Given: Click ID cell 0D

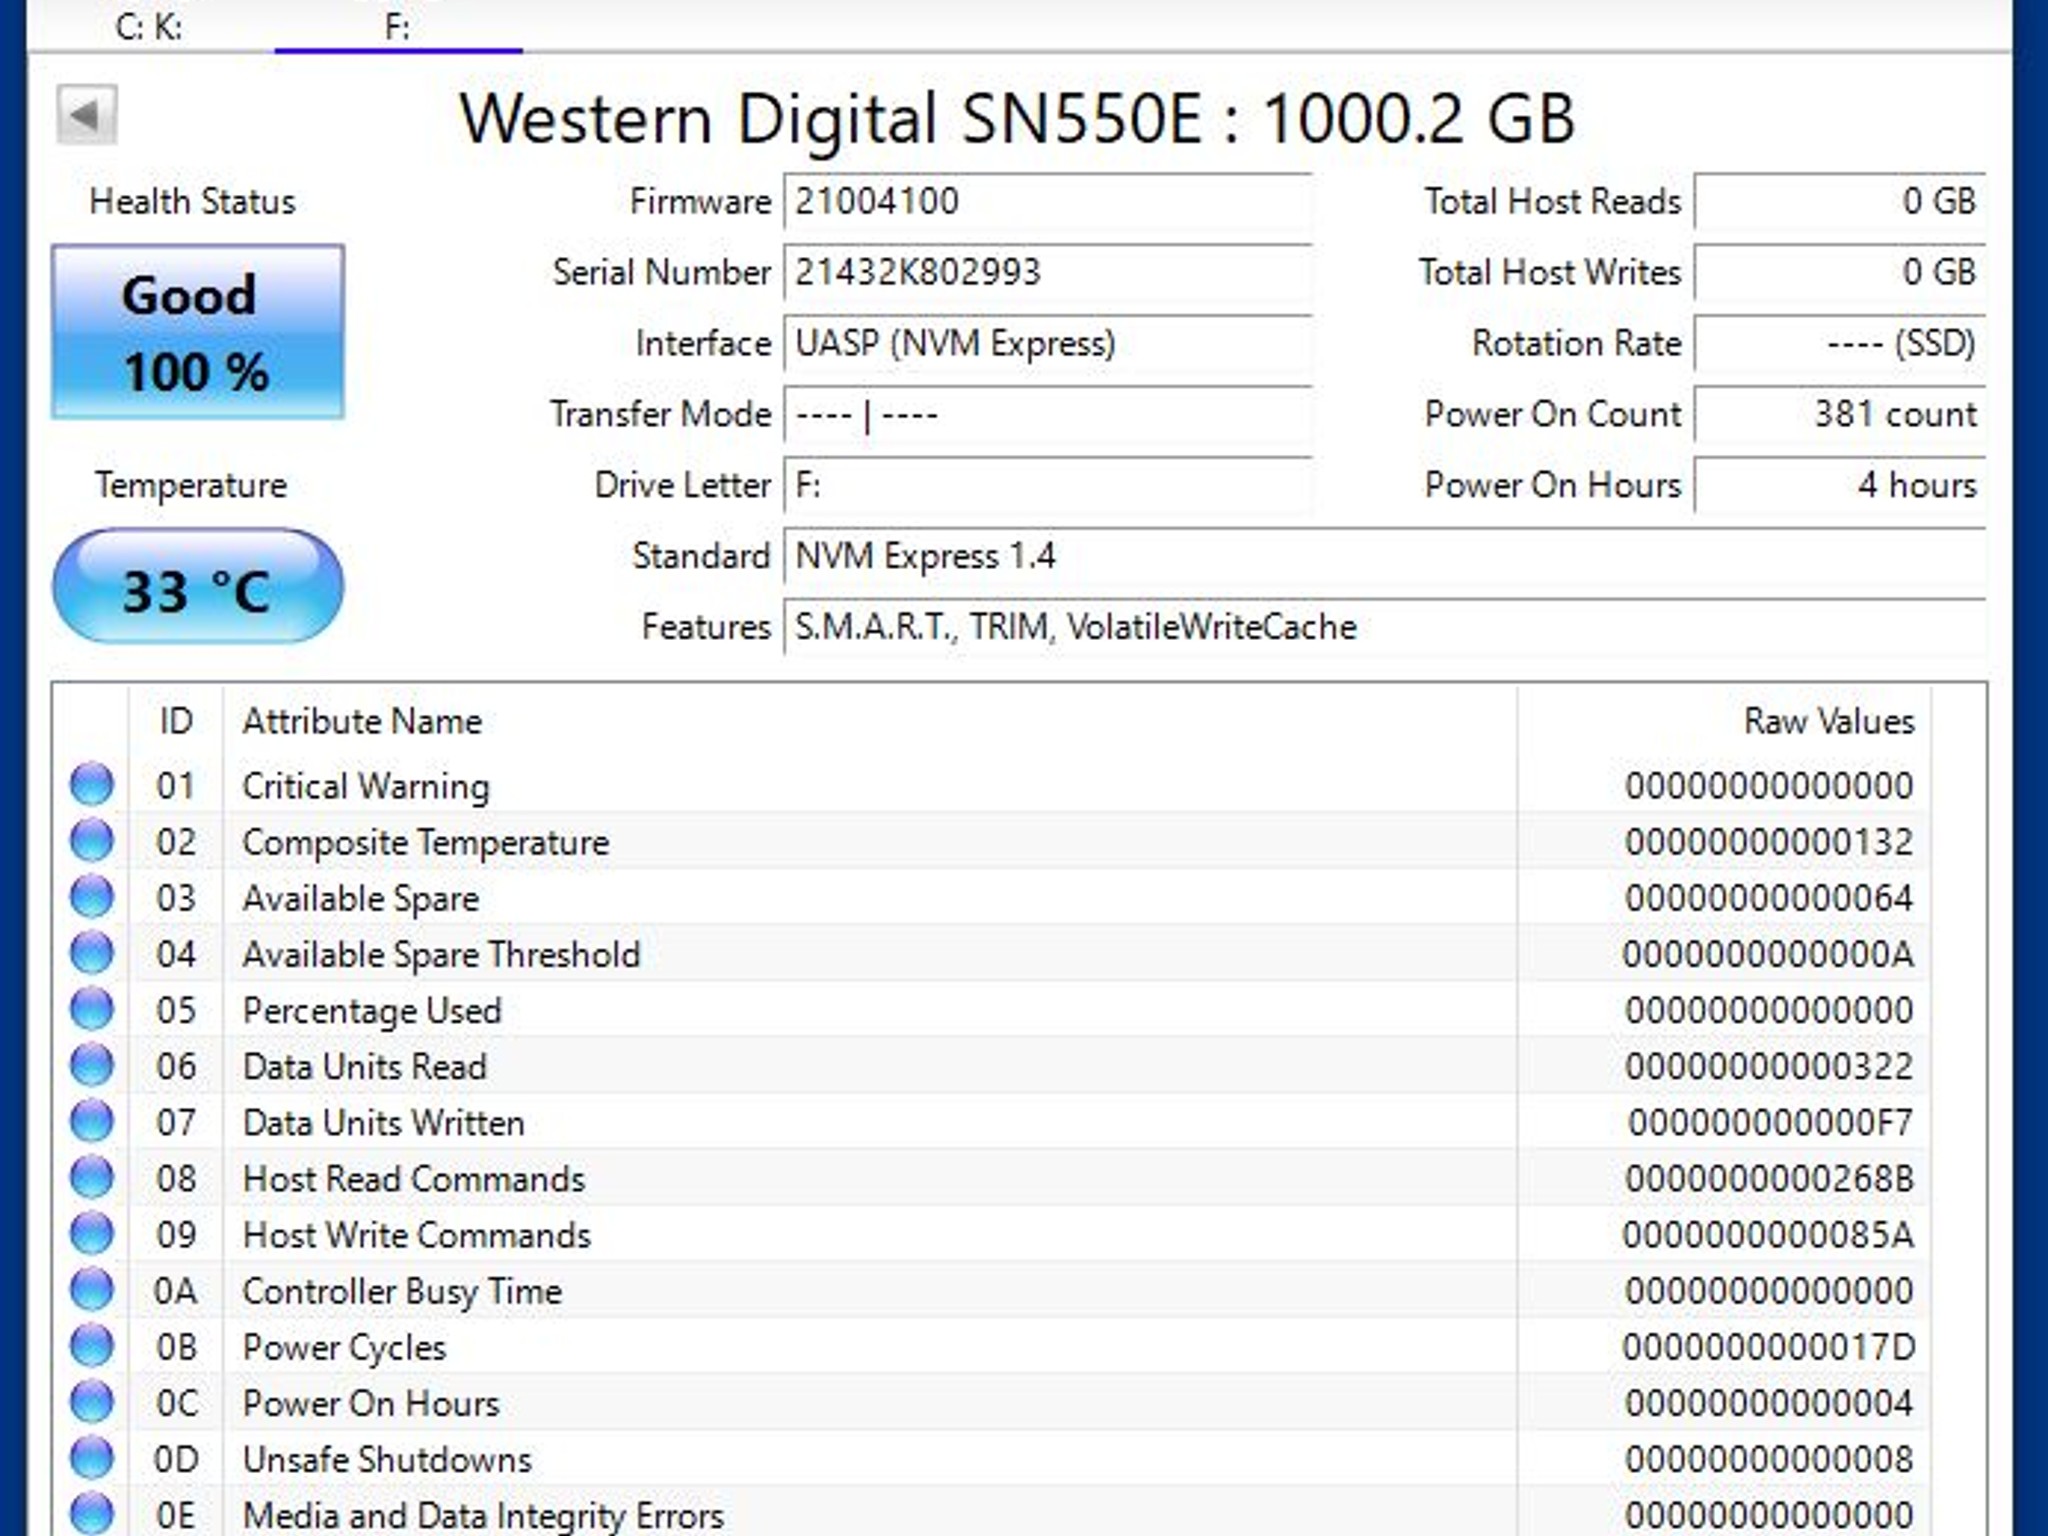Looking at the screenshot, I should [x=175, y=1459].
